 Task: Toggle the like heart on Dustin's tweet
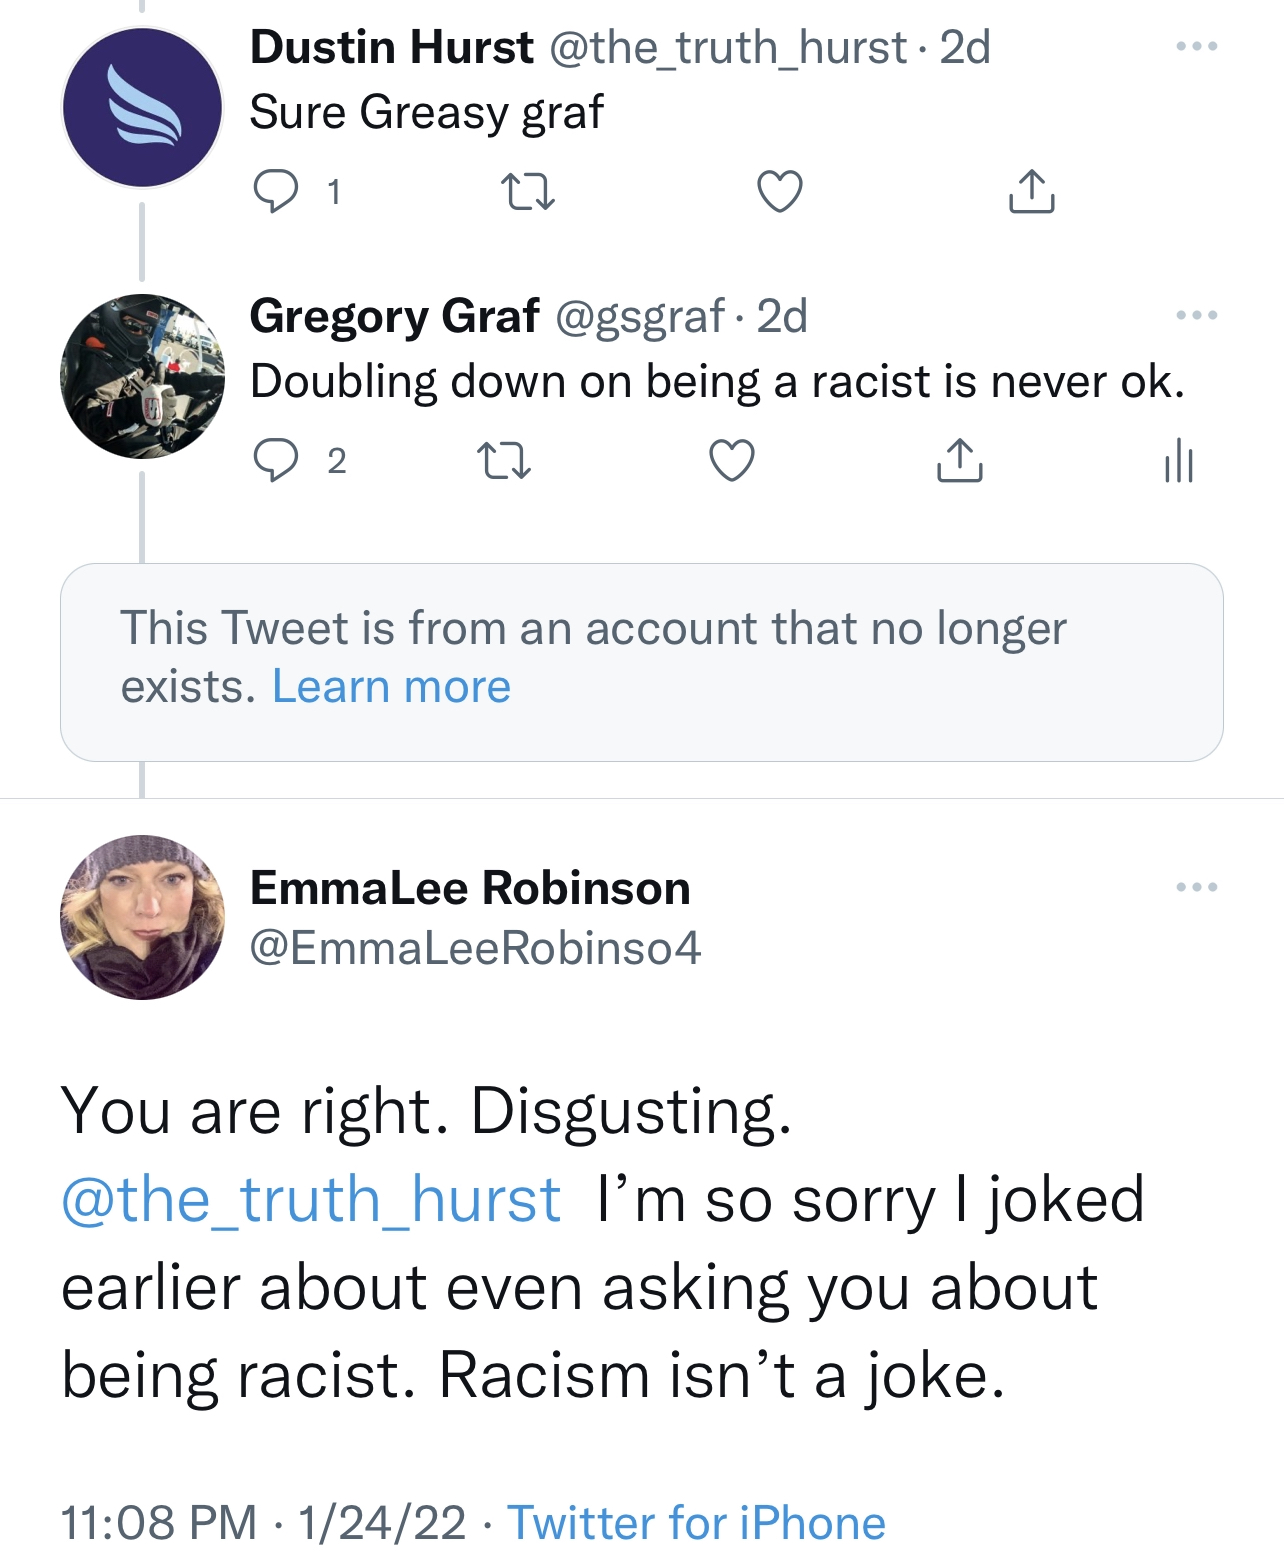click(x=779, y=192)
